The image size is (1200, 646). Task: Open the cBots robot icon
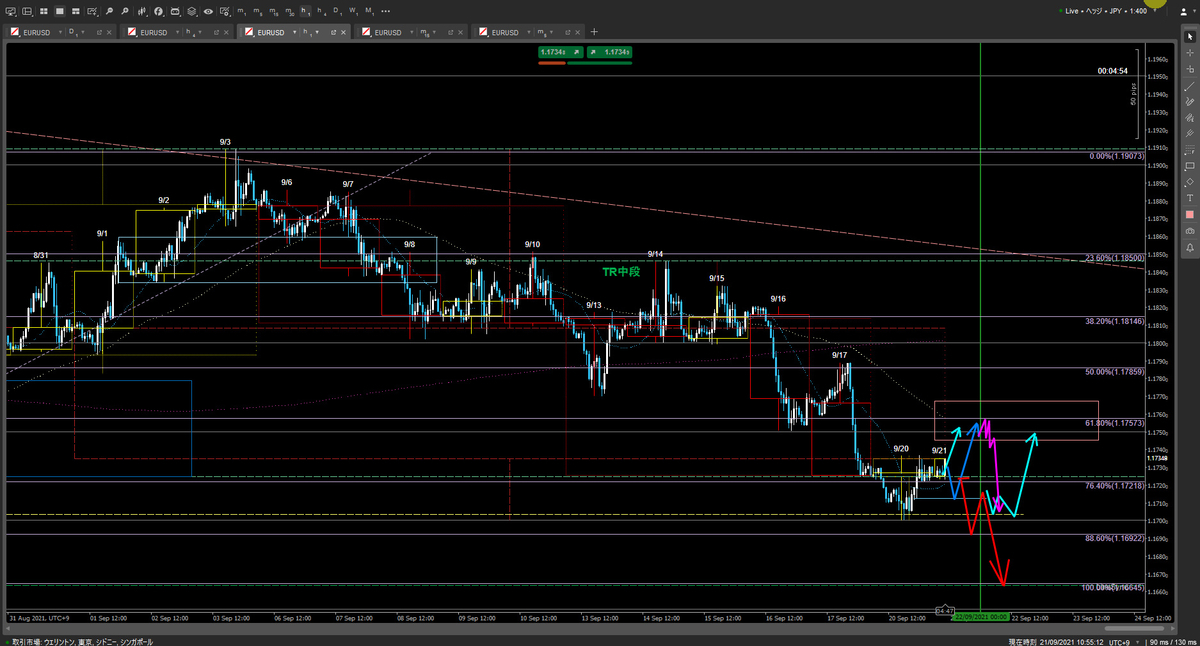pyautogui.click(x=175, y=10)
